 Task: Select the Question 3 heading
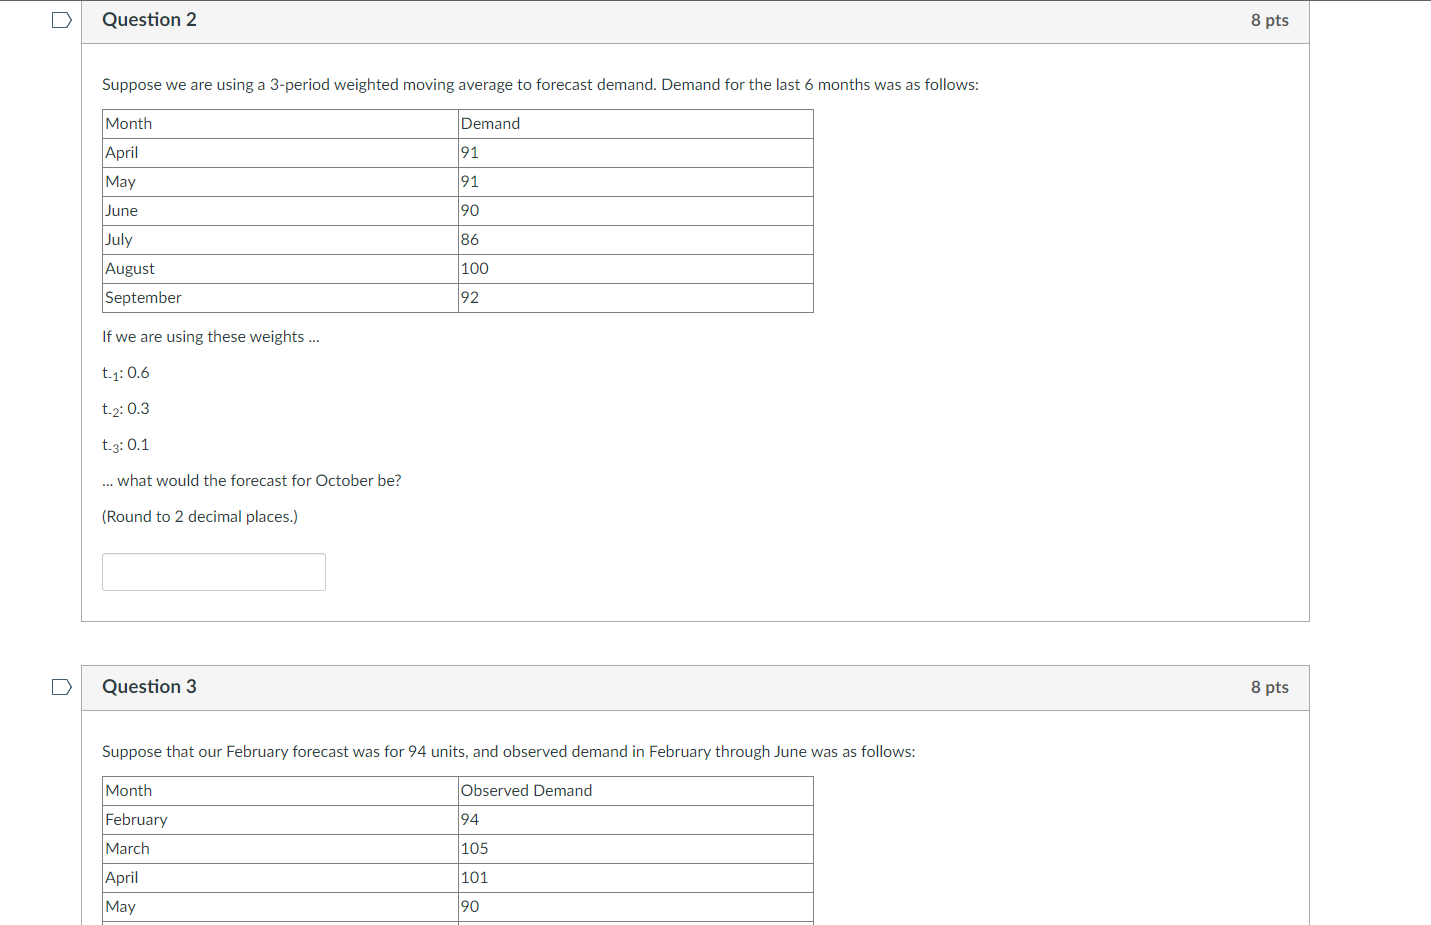[149, 687]
